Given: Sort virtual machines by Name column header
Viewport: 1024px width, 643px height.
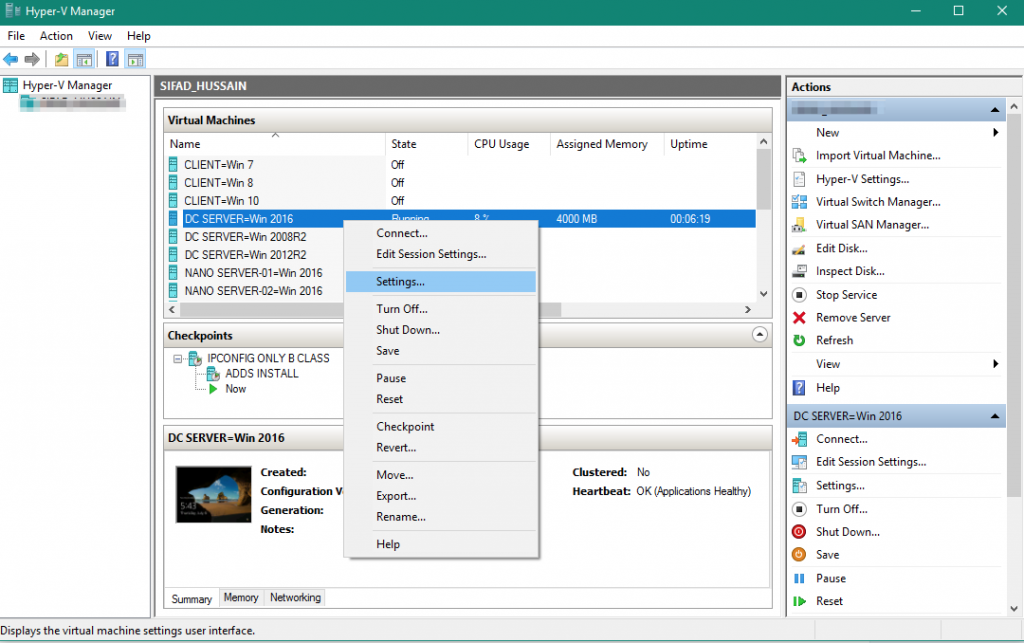Looking at the screenshot, I should coord(275,144).
